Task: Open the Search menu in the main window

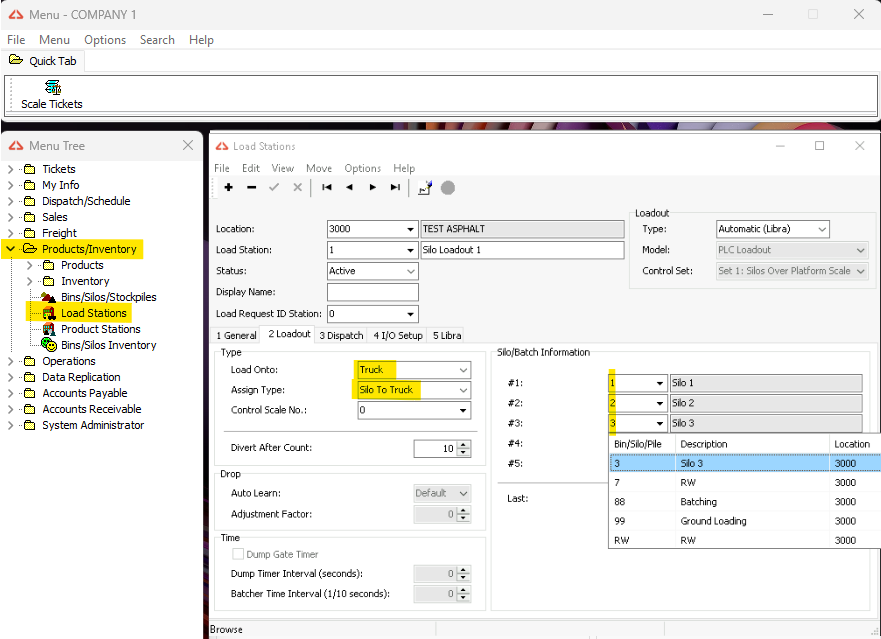Action: pyautogui.click(x=157, y=40)
